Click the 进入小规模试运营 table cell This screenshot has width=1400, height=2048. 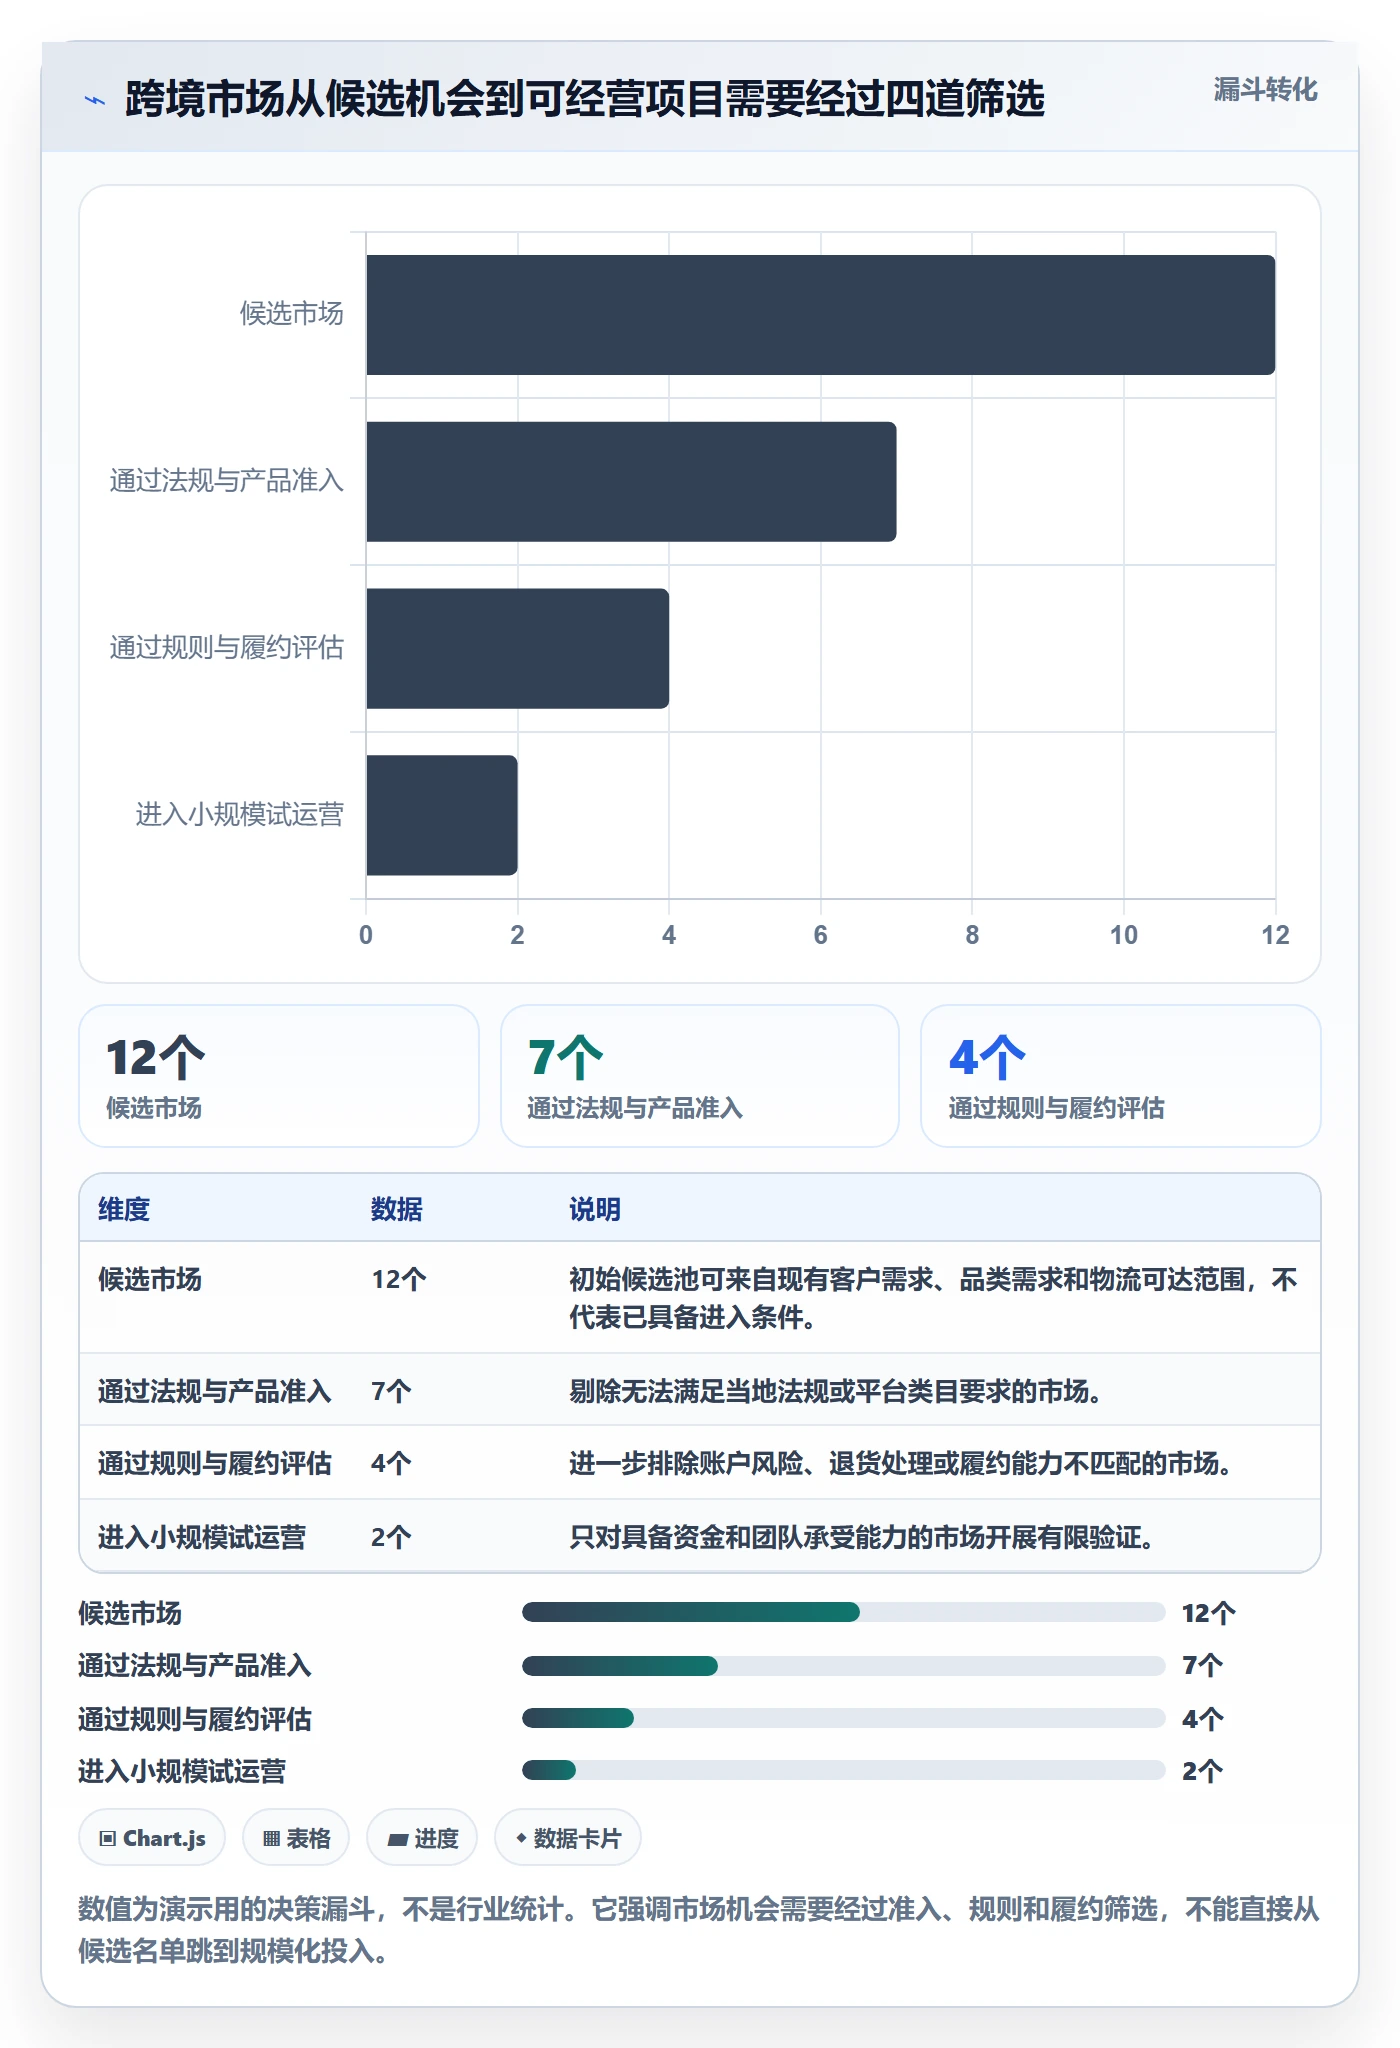[x=202, y=1537]
